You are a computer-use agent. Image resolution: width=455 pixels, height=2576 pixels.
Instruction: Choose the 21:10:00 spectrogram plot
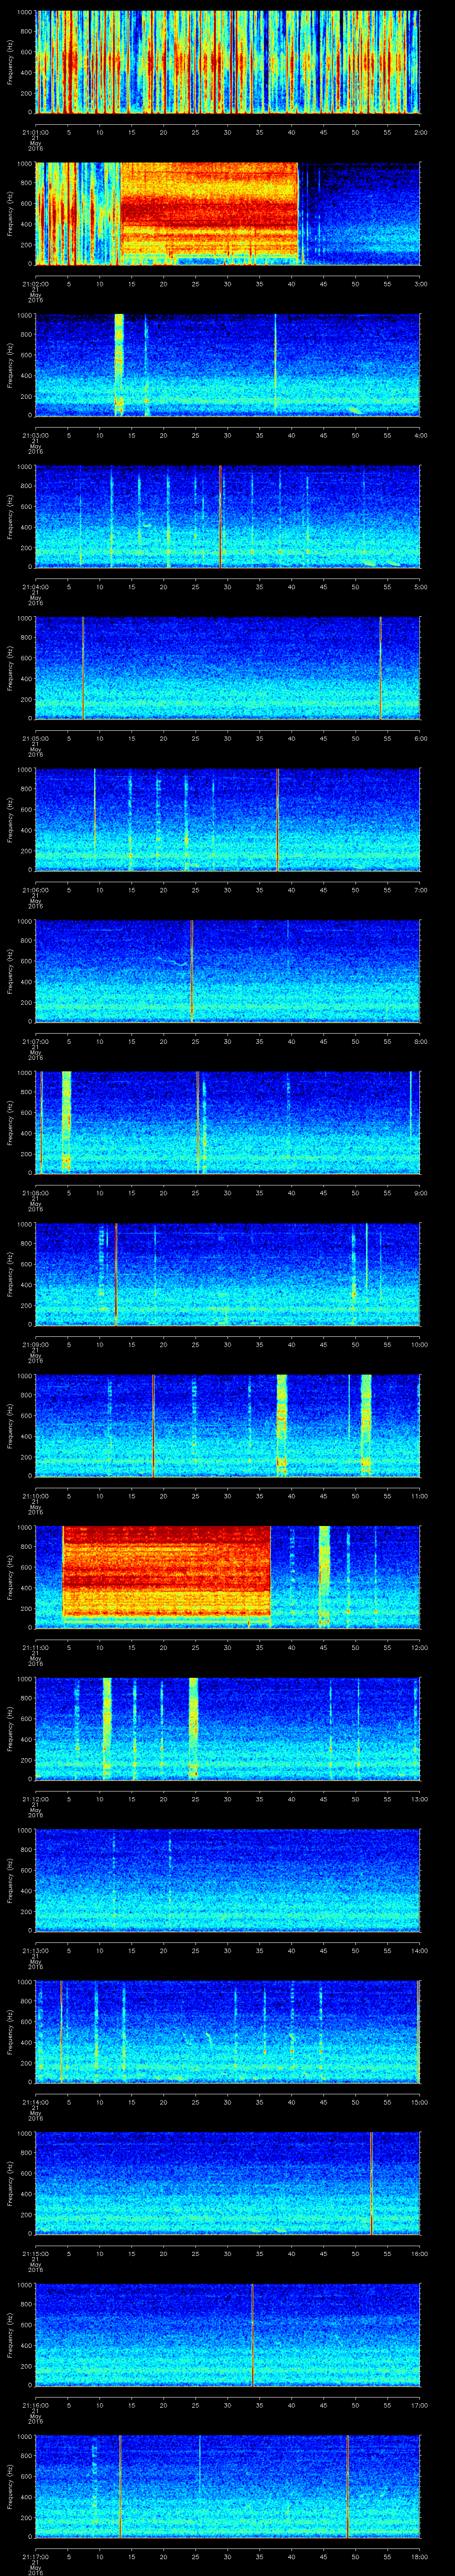pos(227,1426)
